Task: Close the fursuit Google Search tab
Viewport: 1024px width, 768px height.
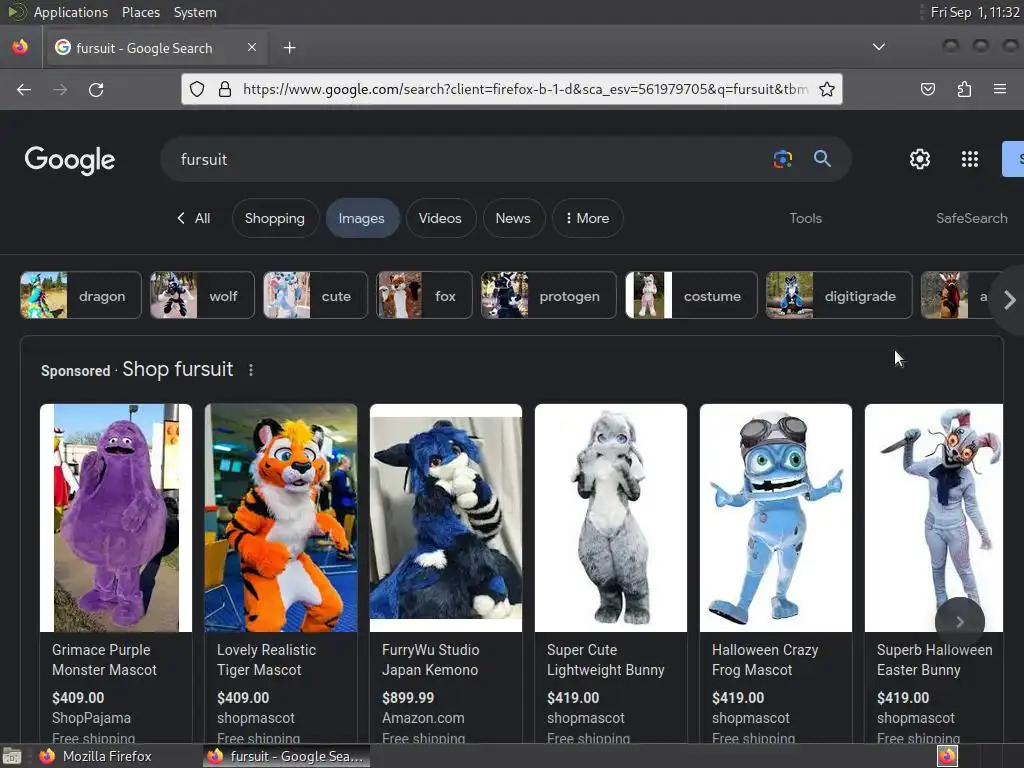Action: [252, 47]
